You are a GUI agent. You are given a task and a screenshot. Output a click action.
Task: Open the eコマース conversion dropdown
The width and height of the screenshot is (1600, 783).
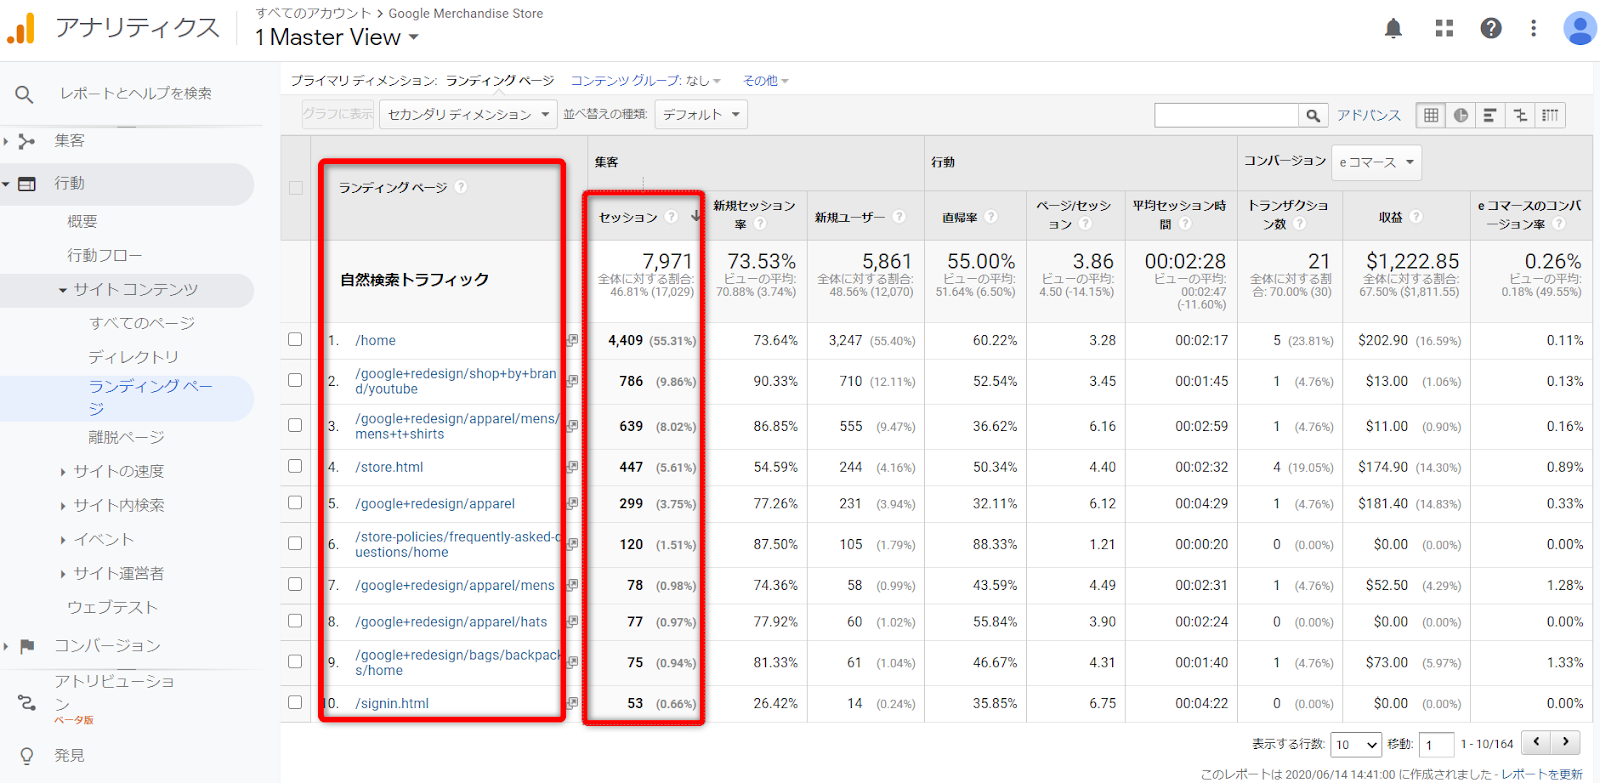(x=1376, y=162)
